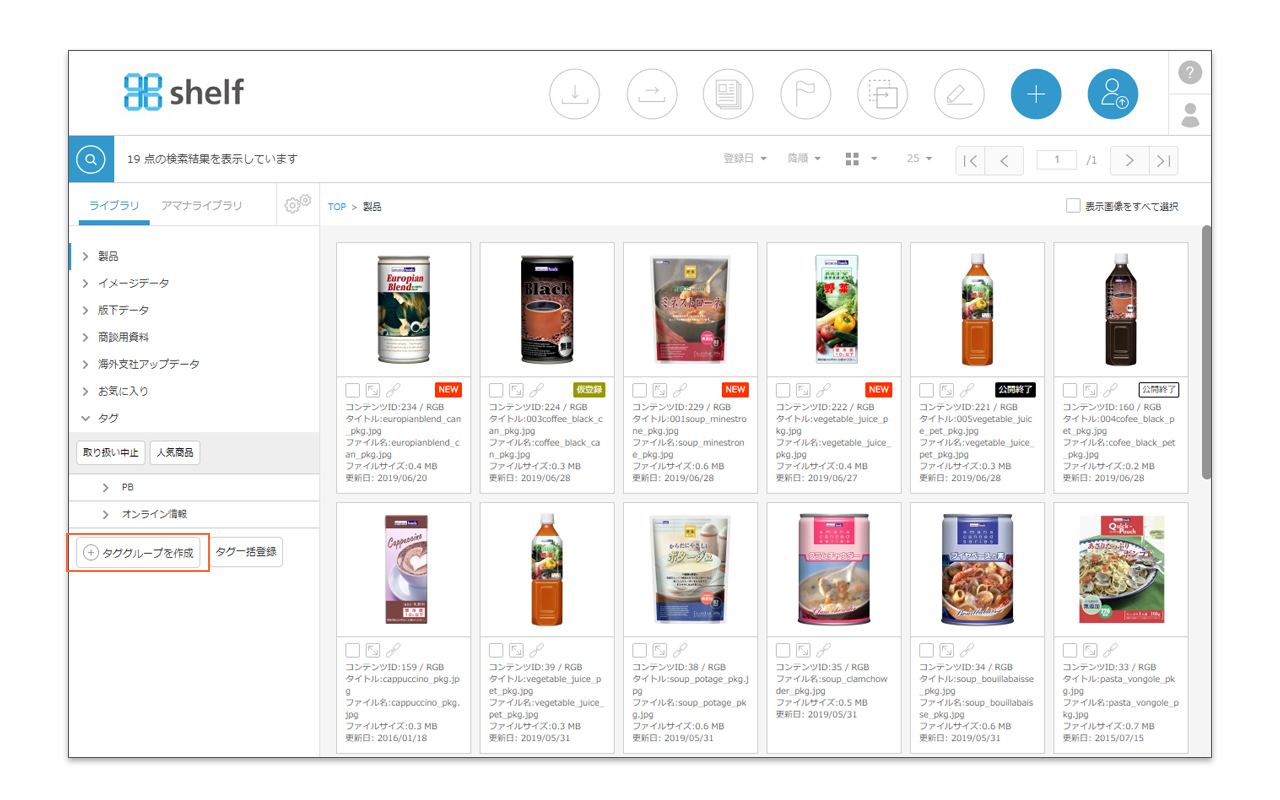This screenshot has width=1280, height=800.
Task: Click the blue plus add button
Action: coord(1036,95)
